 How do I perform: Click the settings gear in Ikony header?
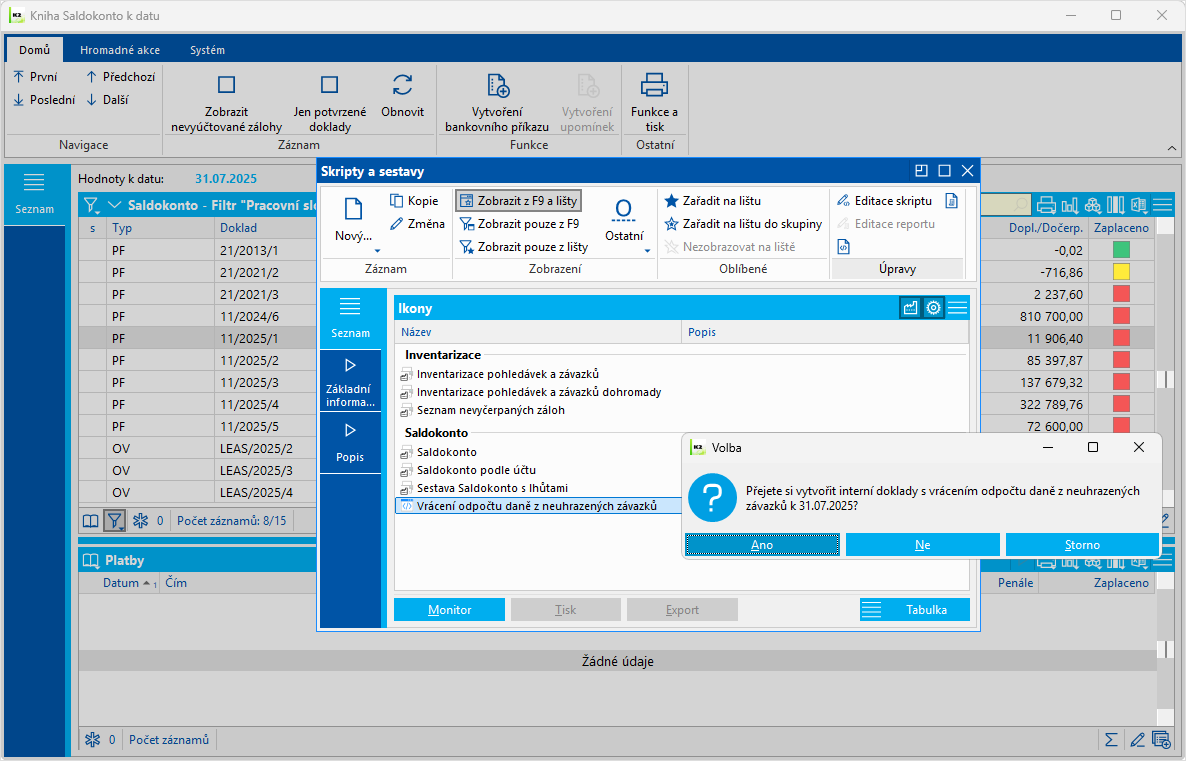[933, 308]
